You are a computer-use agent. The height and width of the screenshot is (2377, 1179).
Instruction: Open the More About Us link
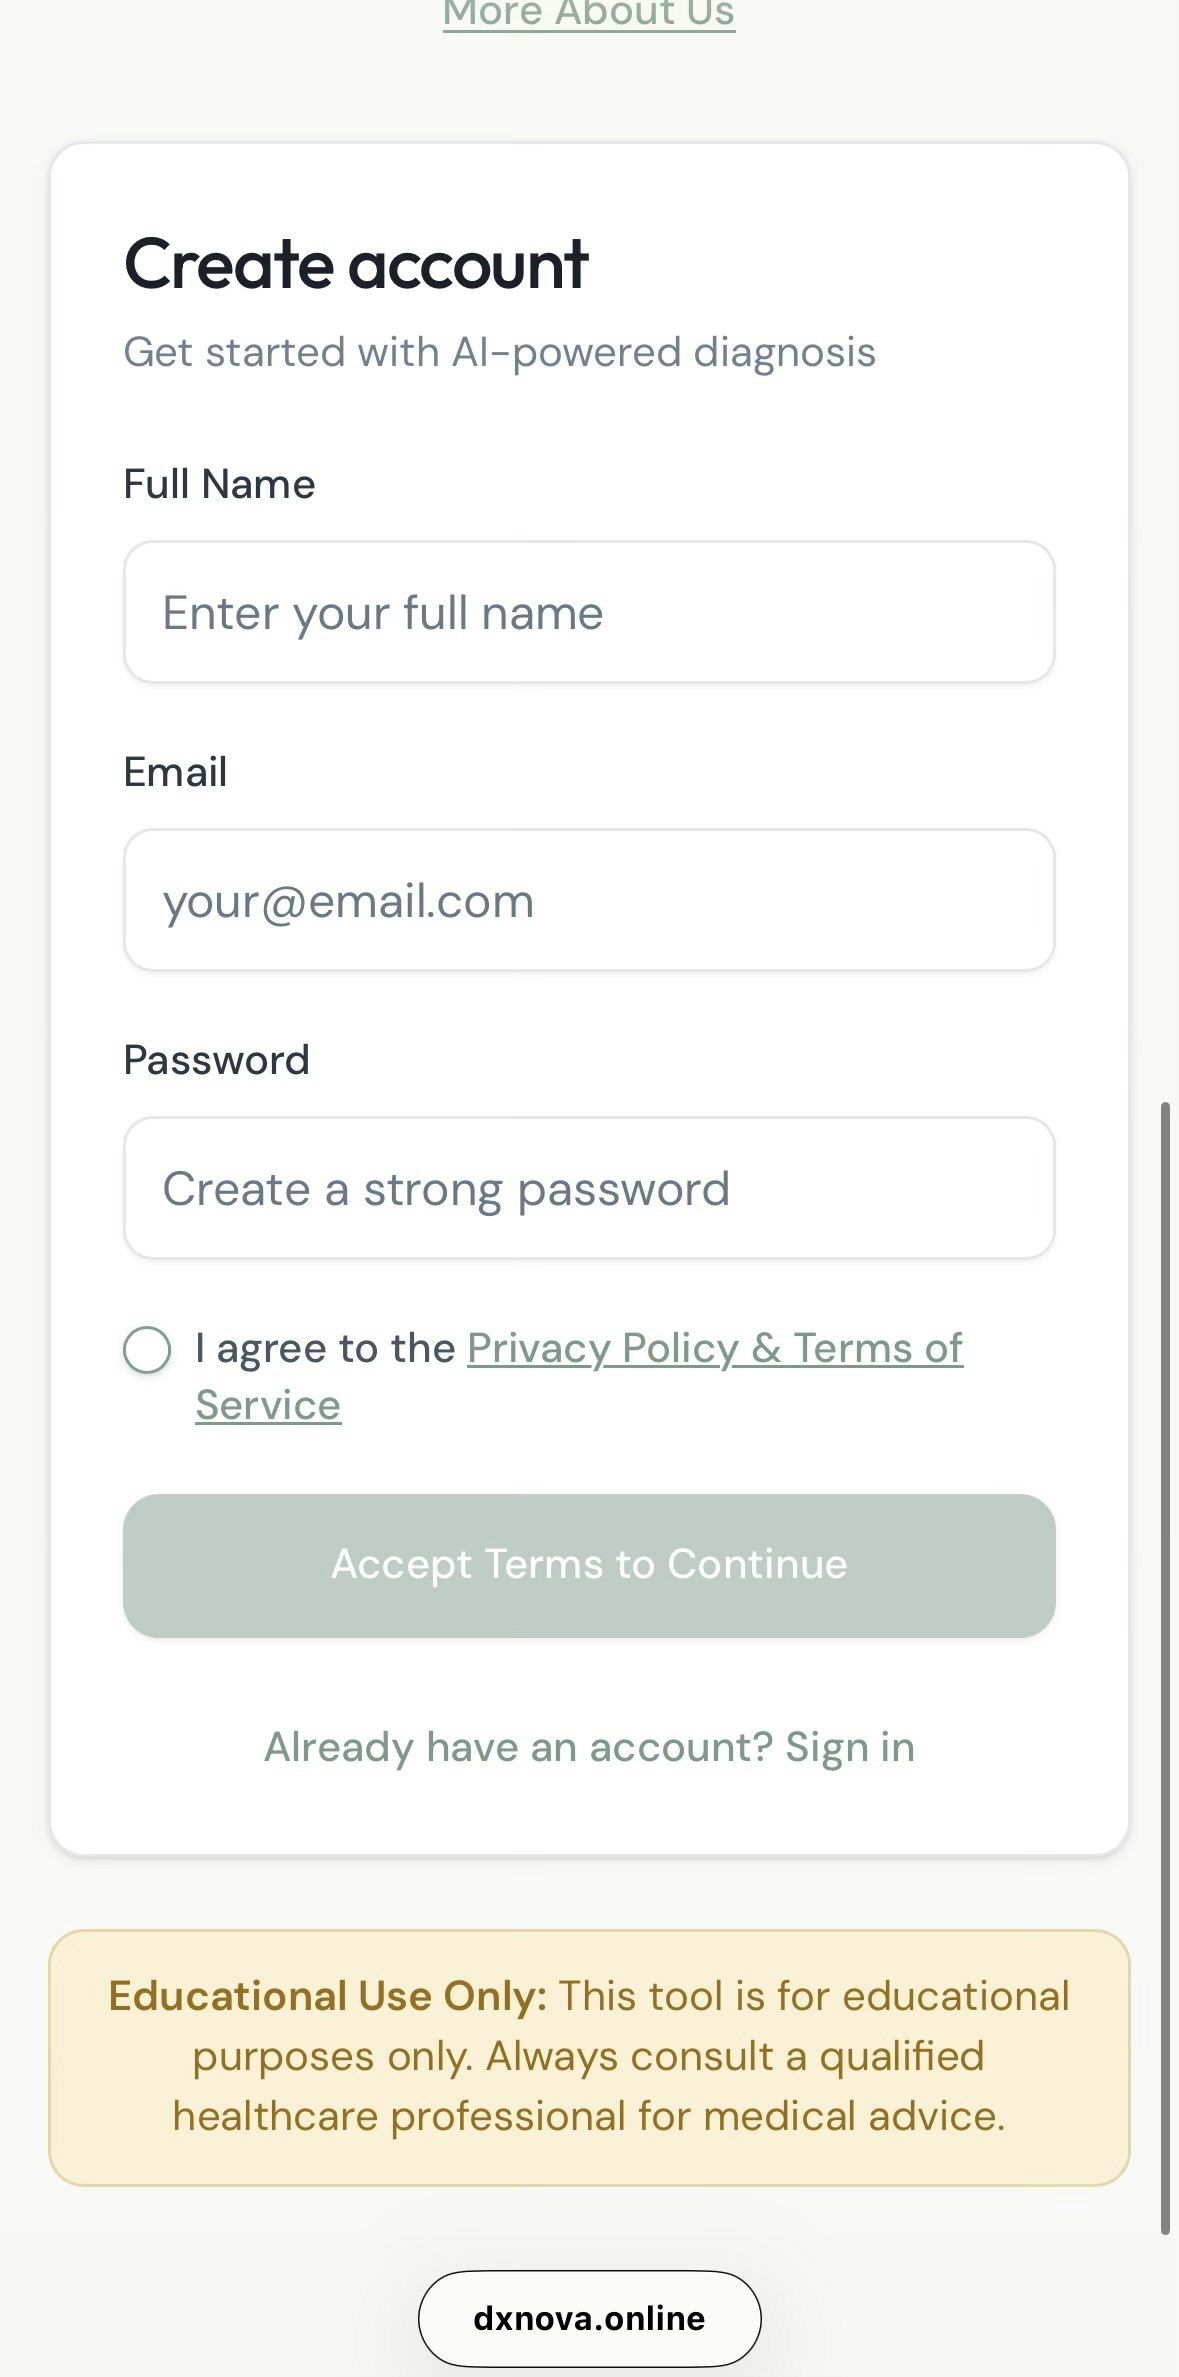point(589,15)
